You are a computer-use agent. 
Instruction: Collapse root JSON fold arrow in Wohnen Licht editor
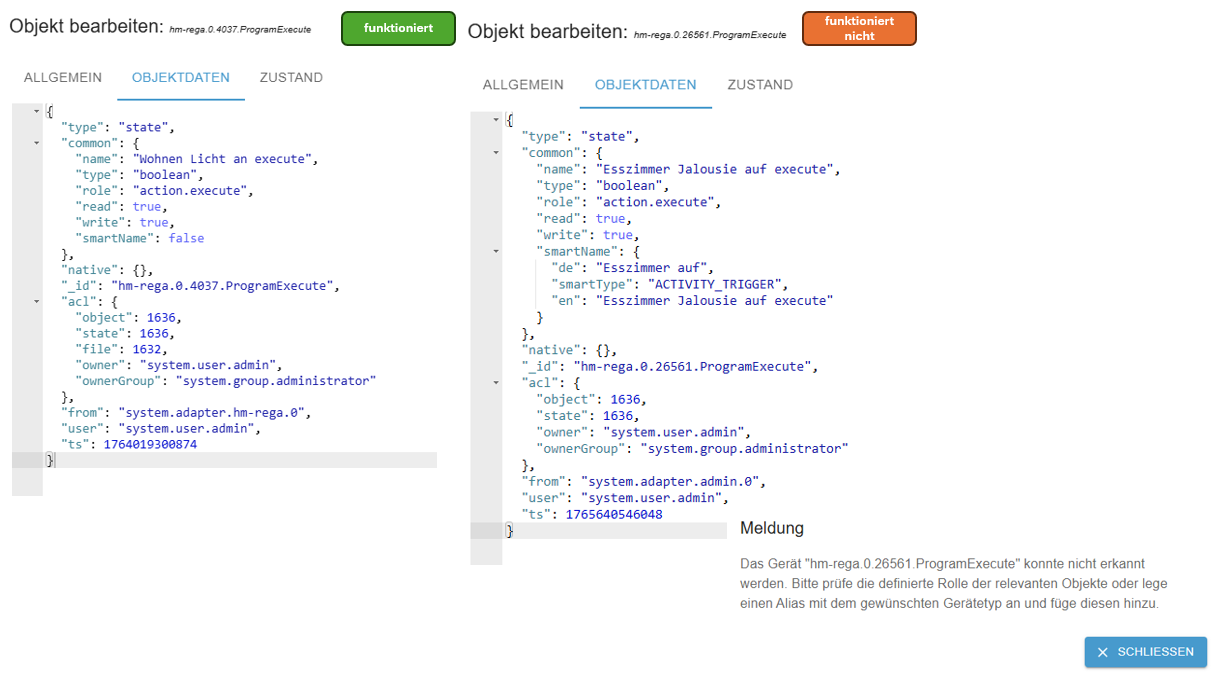pos(37,111)
